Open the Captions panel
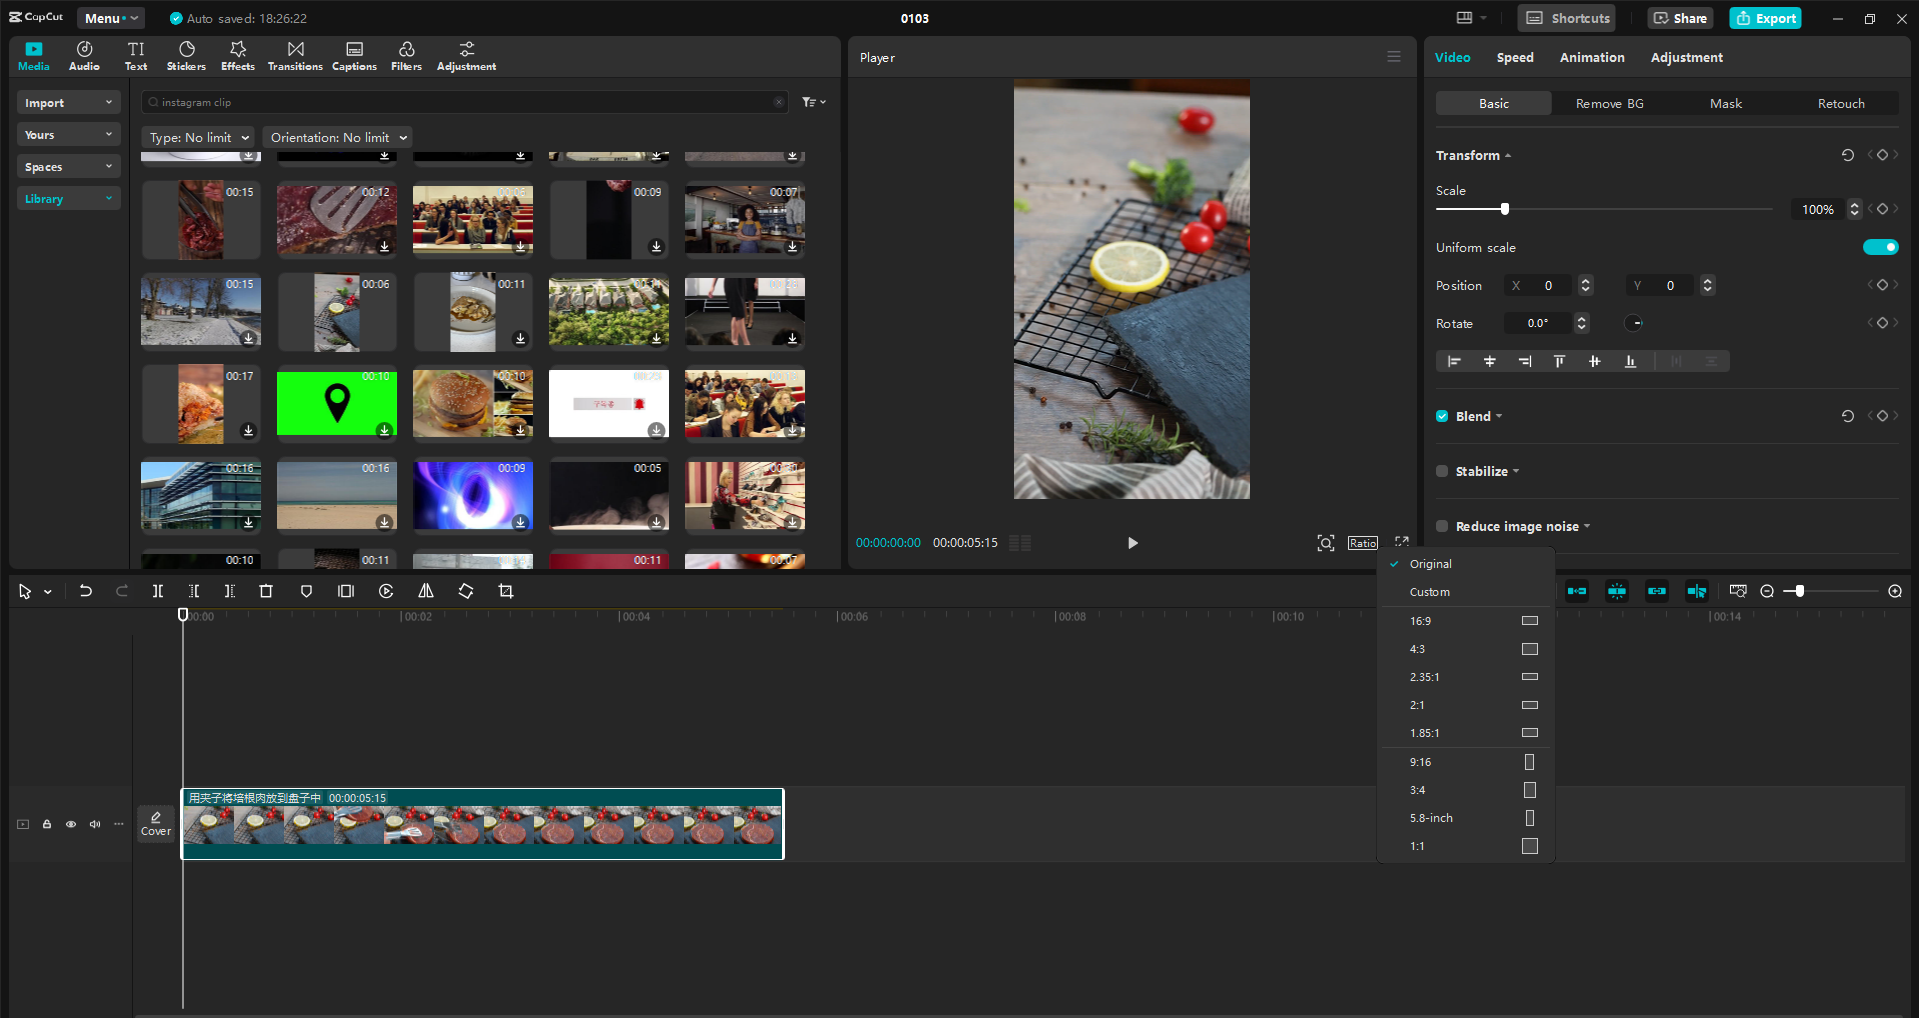The height and width of the screenshot is (1018, 1919). pyautogui.click(x=354, y=56)
